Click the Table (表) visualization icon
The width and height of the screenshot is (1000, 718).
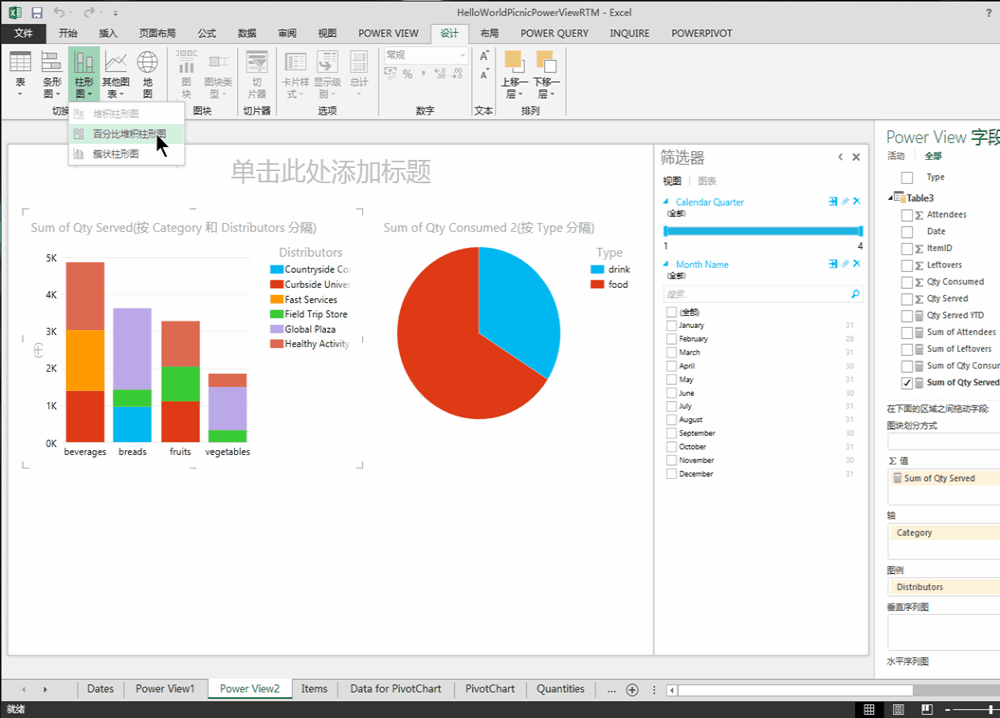tap(20, 62)
